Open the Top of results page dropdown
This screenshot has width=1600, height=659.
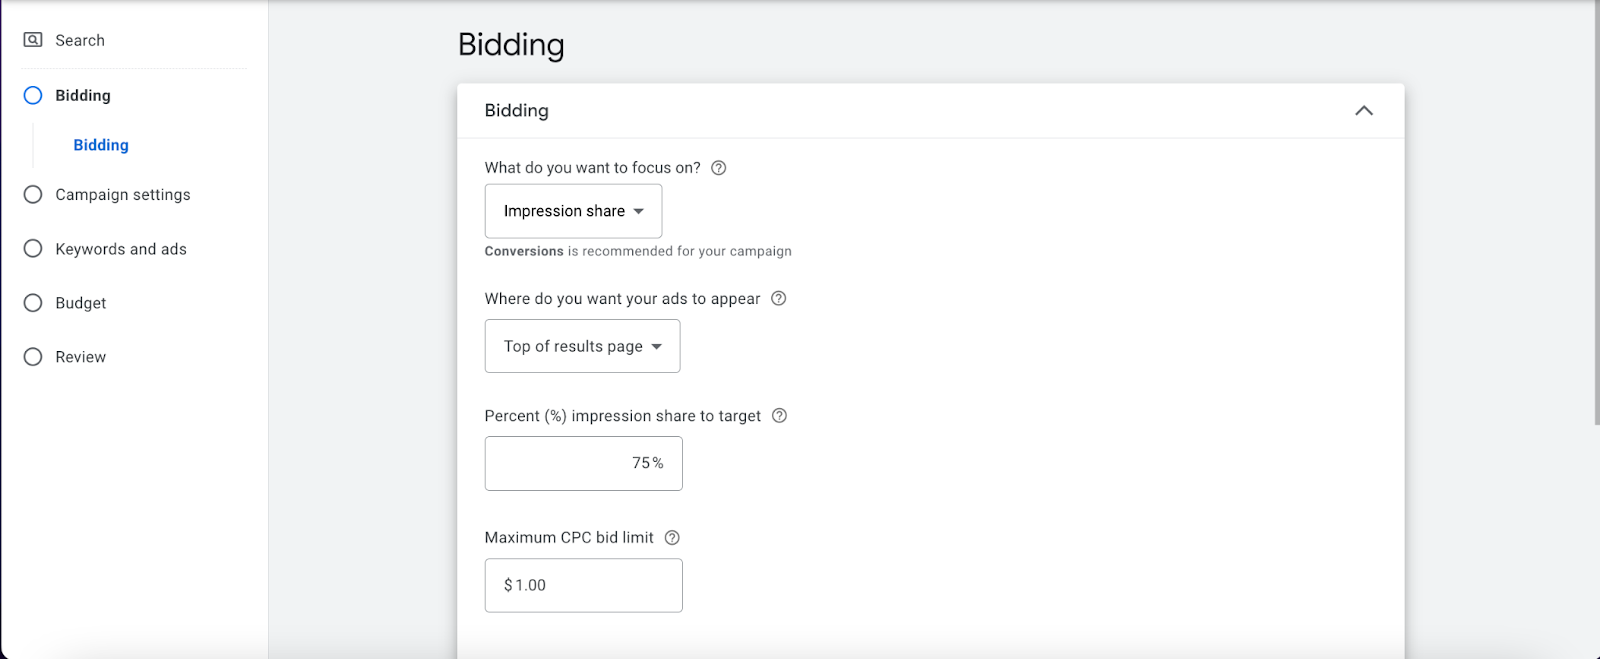click(582, 346)
